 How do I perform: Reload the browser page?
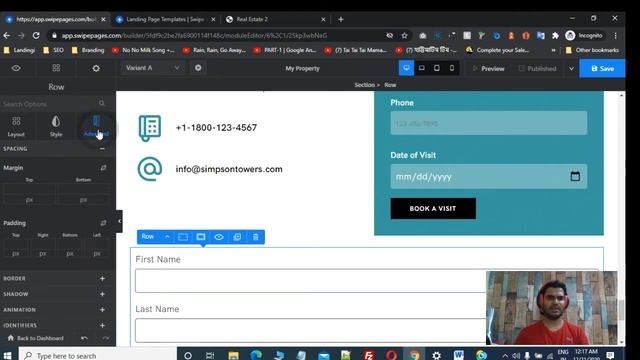36,36
